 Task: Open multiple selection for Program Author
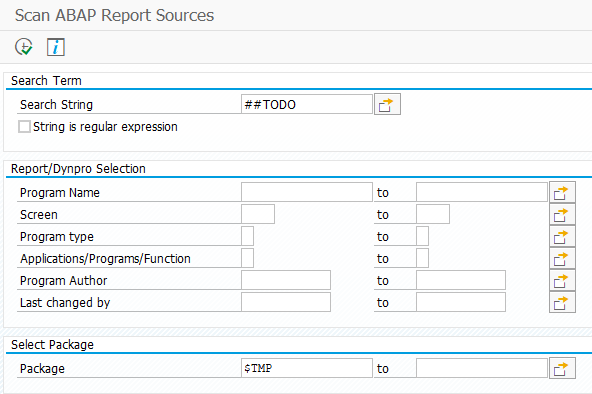point(562,280)
